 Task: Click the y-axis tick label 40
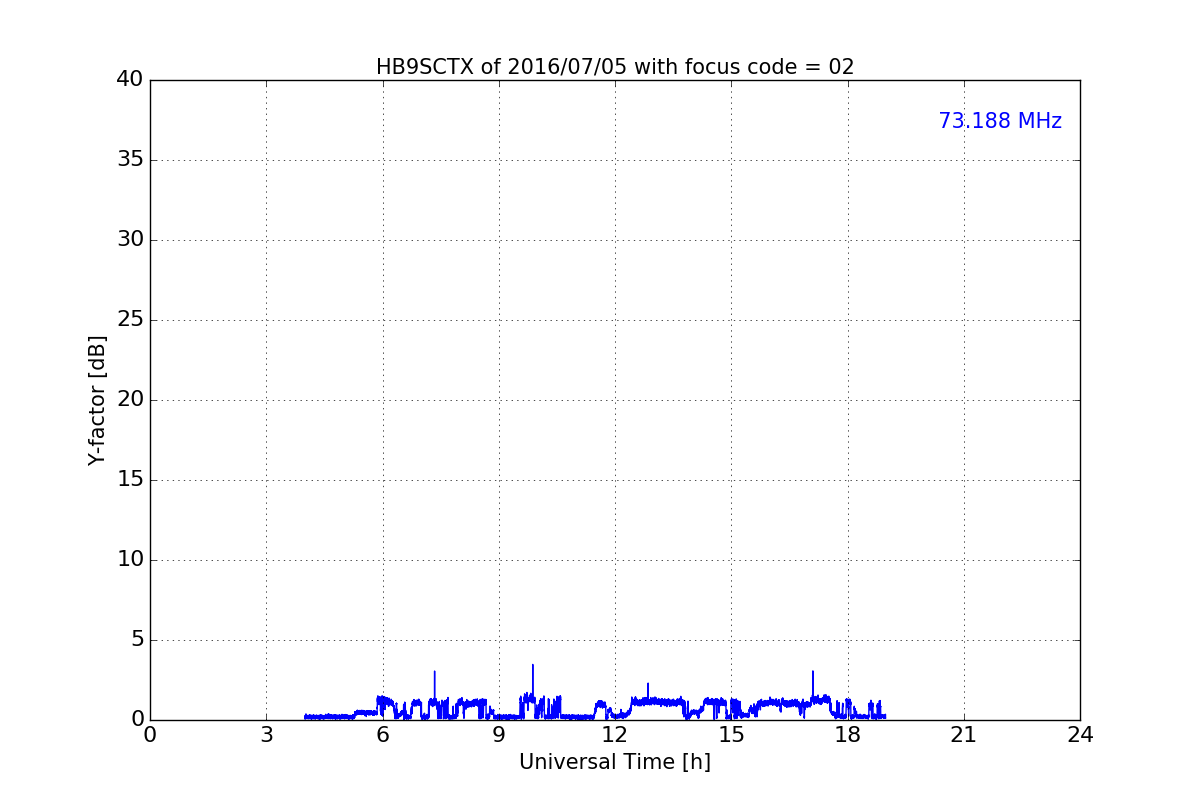click(x=130, y=80)
